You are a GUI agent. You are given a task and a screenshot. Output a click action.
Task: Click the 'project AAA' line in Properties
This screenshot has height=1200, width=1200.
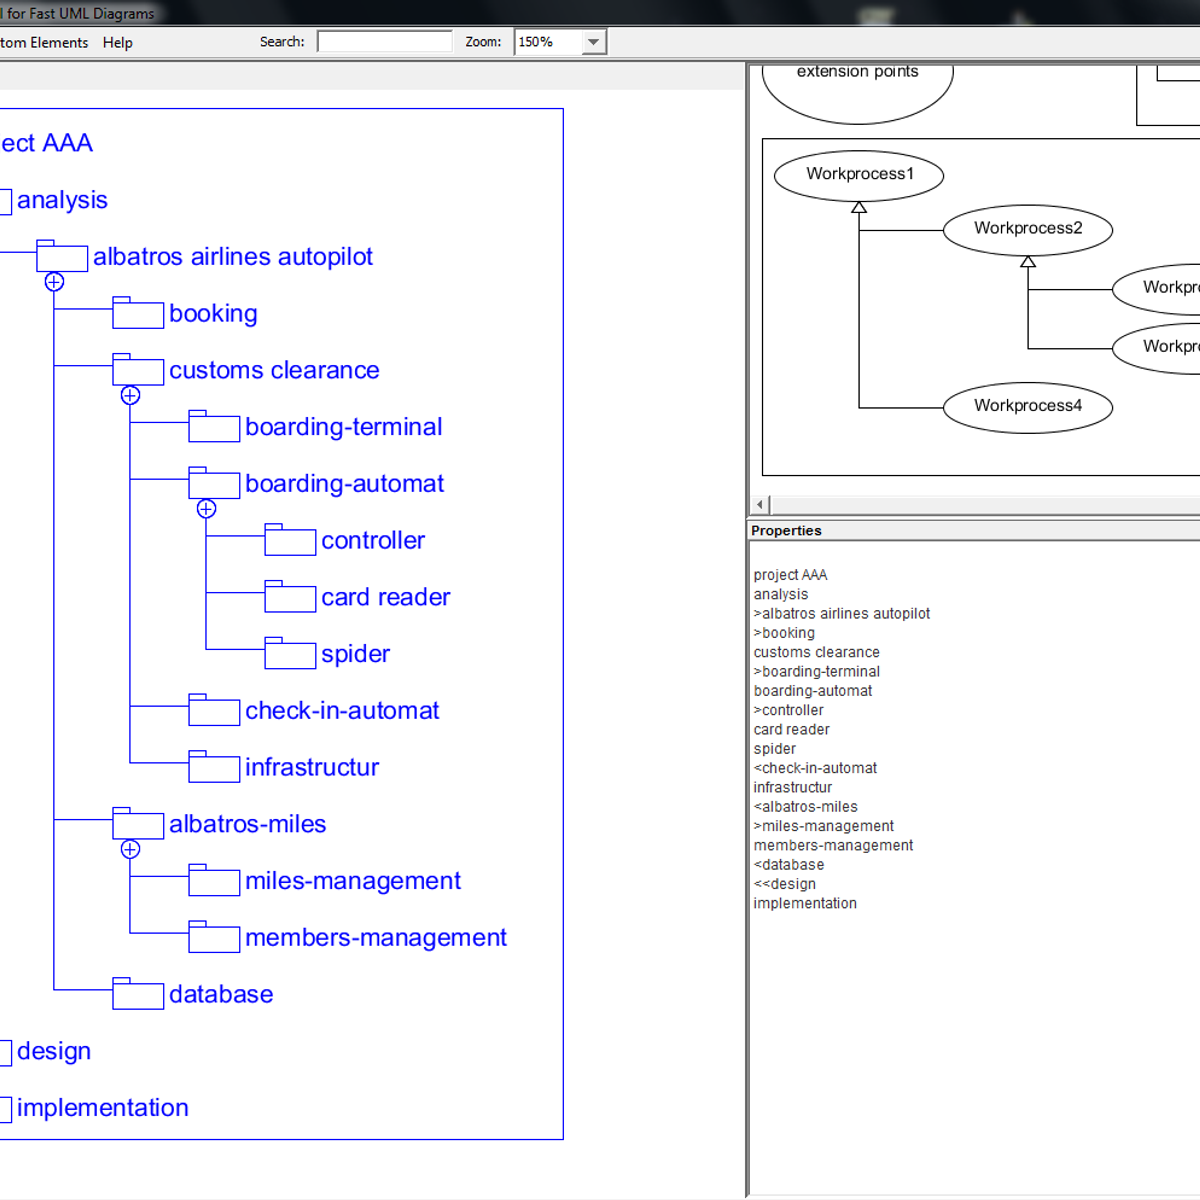click(x=790, y=575)
